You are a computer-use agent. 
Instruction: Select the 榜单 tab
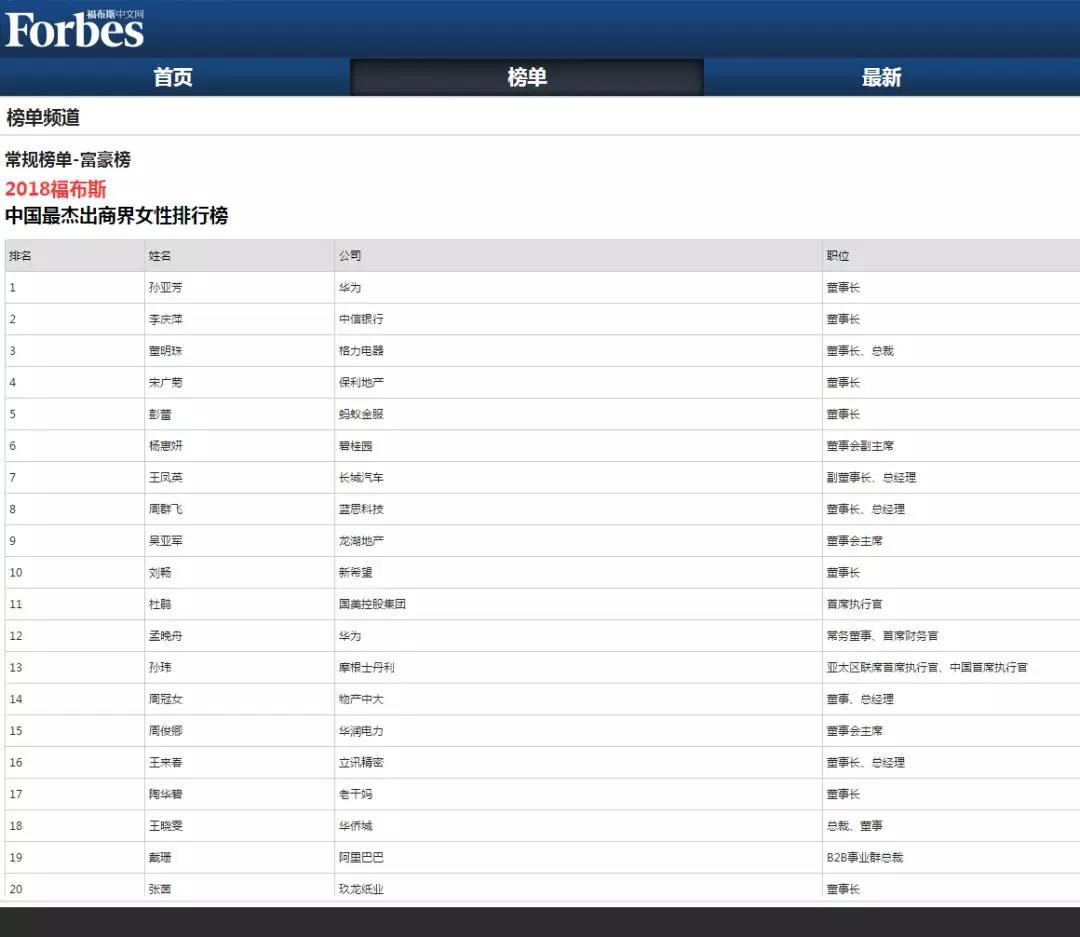(x=527, y=77)
